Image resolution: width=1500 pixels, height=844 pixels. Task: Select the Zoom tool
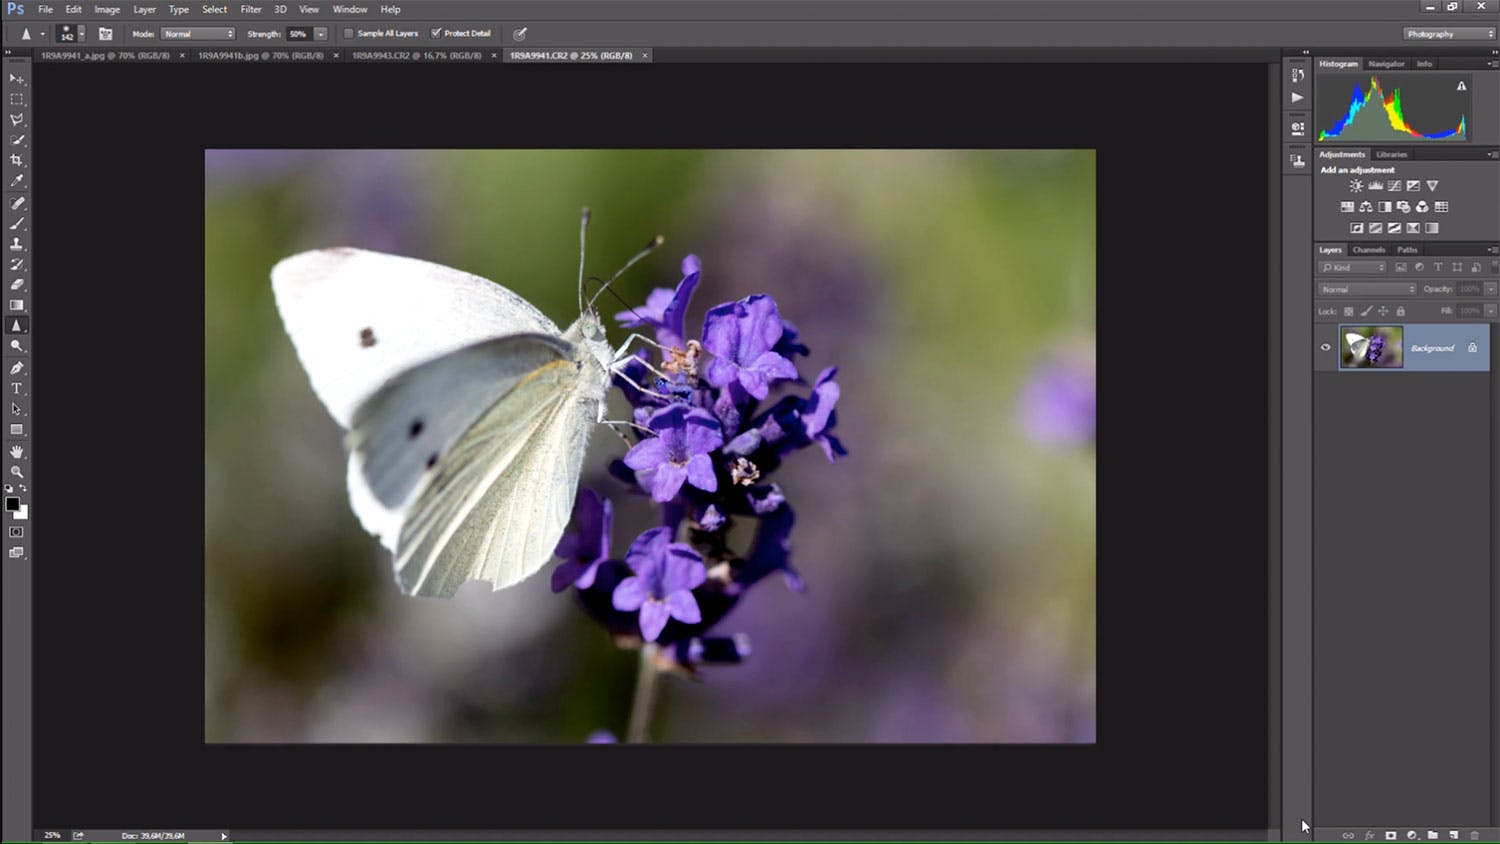tap(17, 472)
